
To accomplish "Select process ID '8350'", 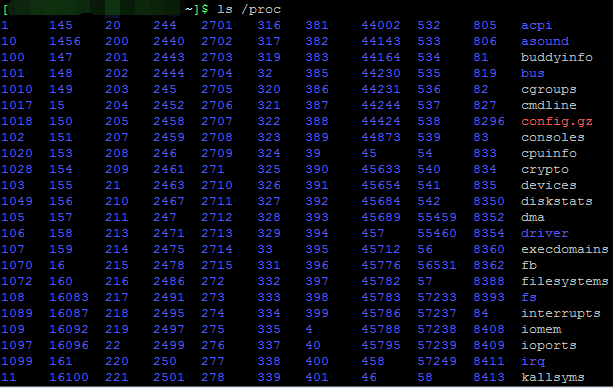I will [x=489, y=201].
